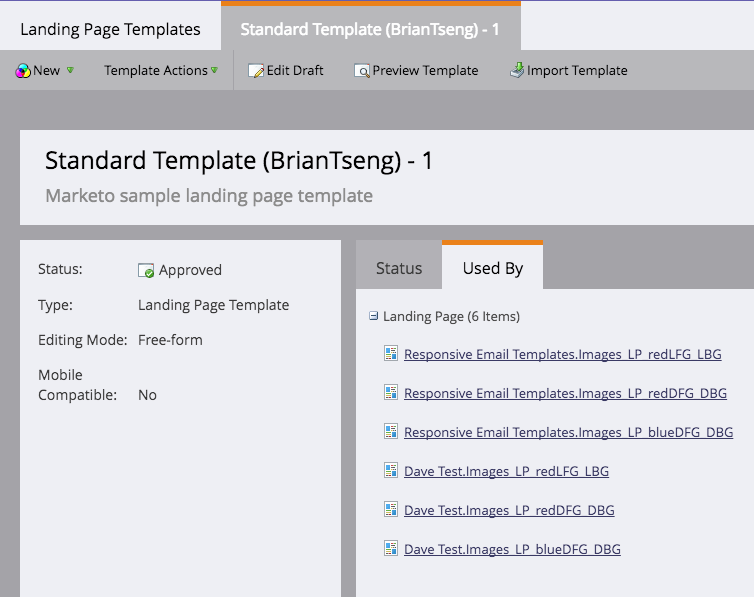The height and width of the screenshot is (597, 754).
Task: Open Responsive Email Templates.Images_LP_redLFG_LBG link
Action: coord(563,354)
